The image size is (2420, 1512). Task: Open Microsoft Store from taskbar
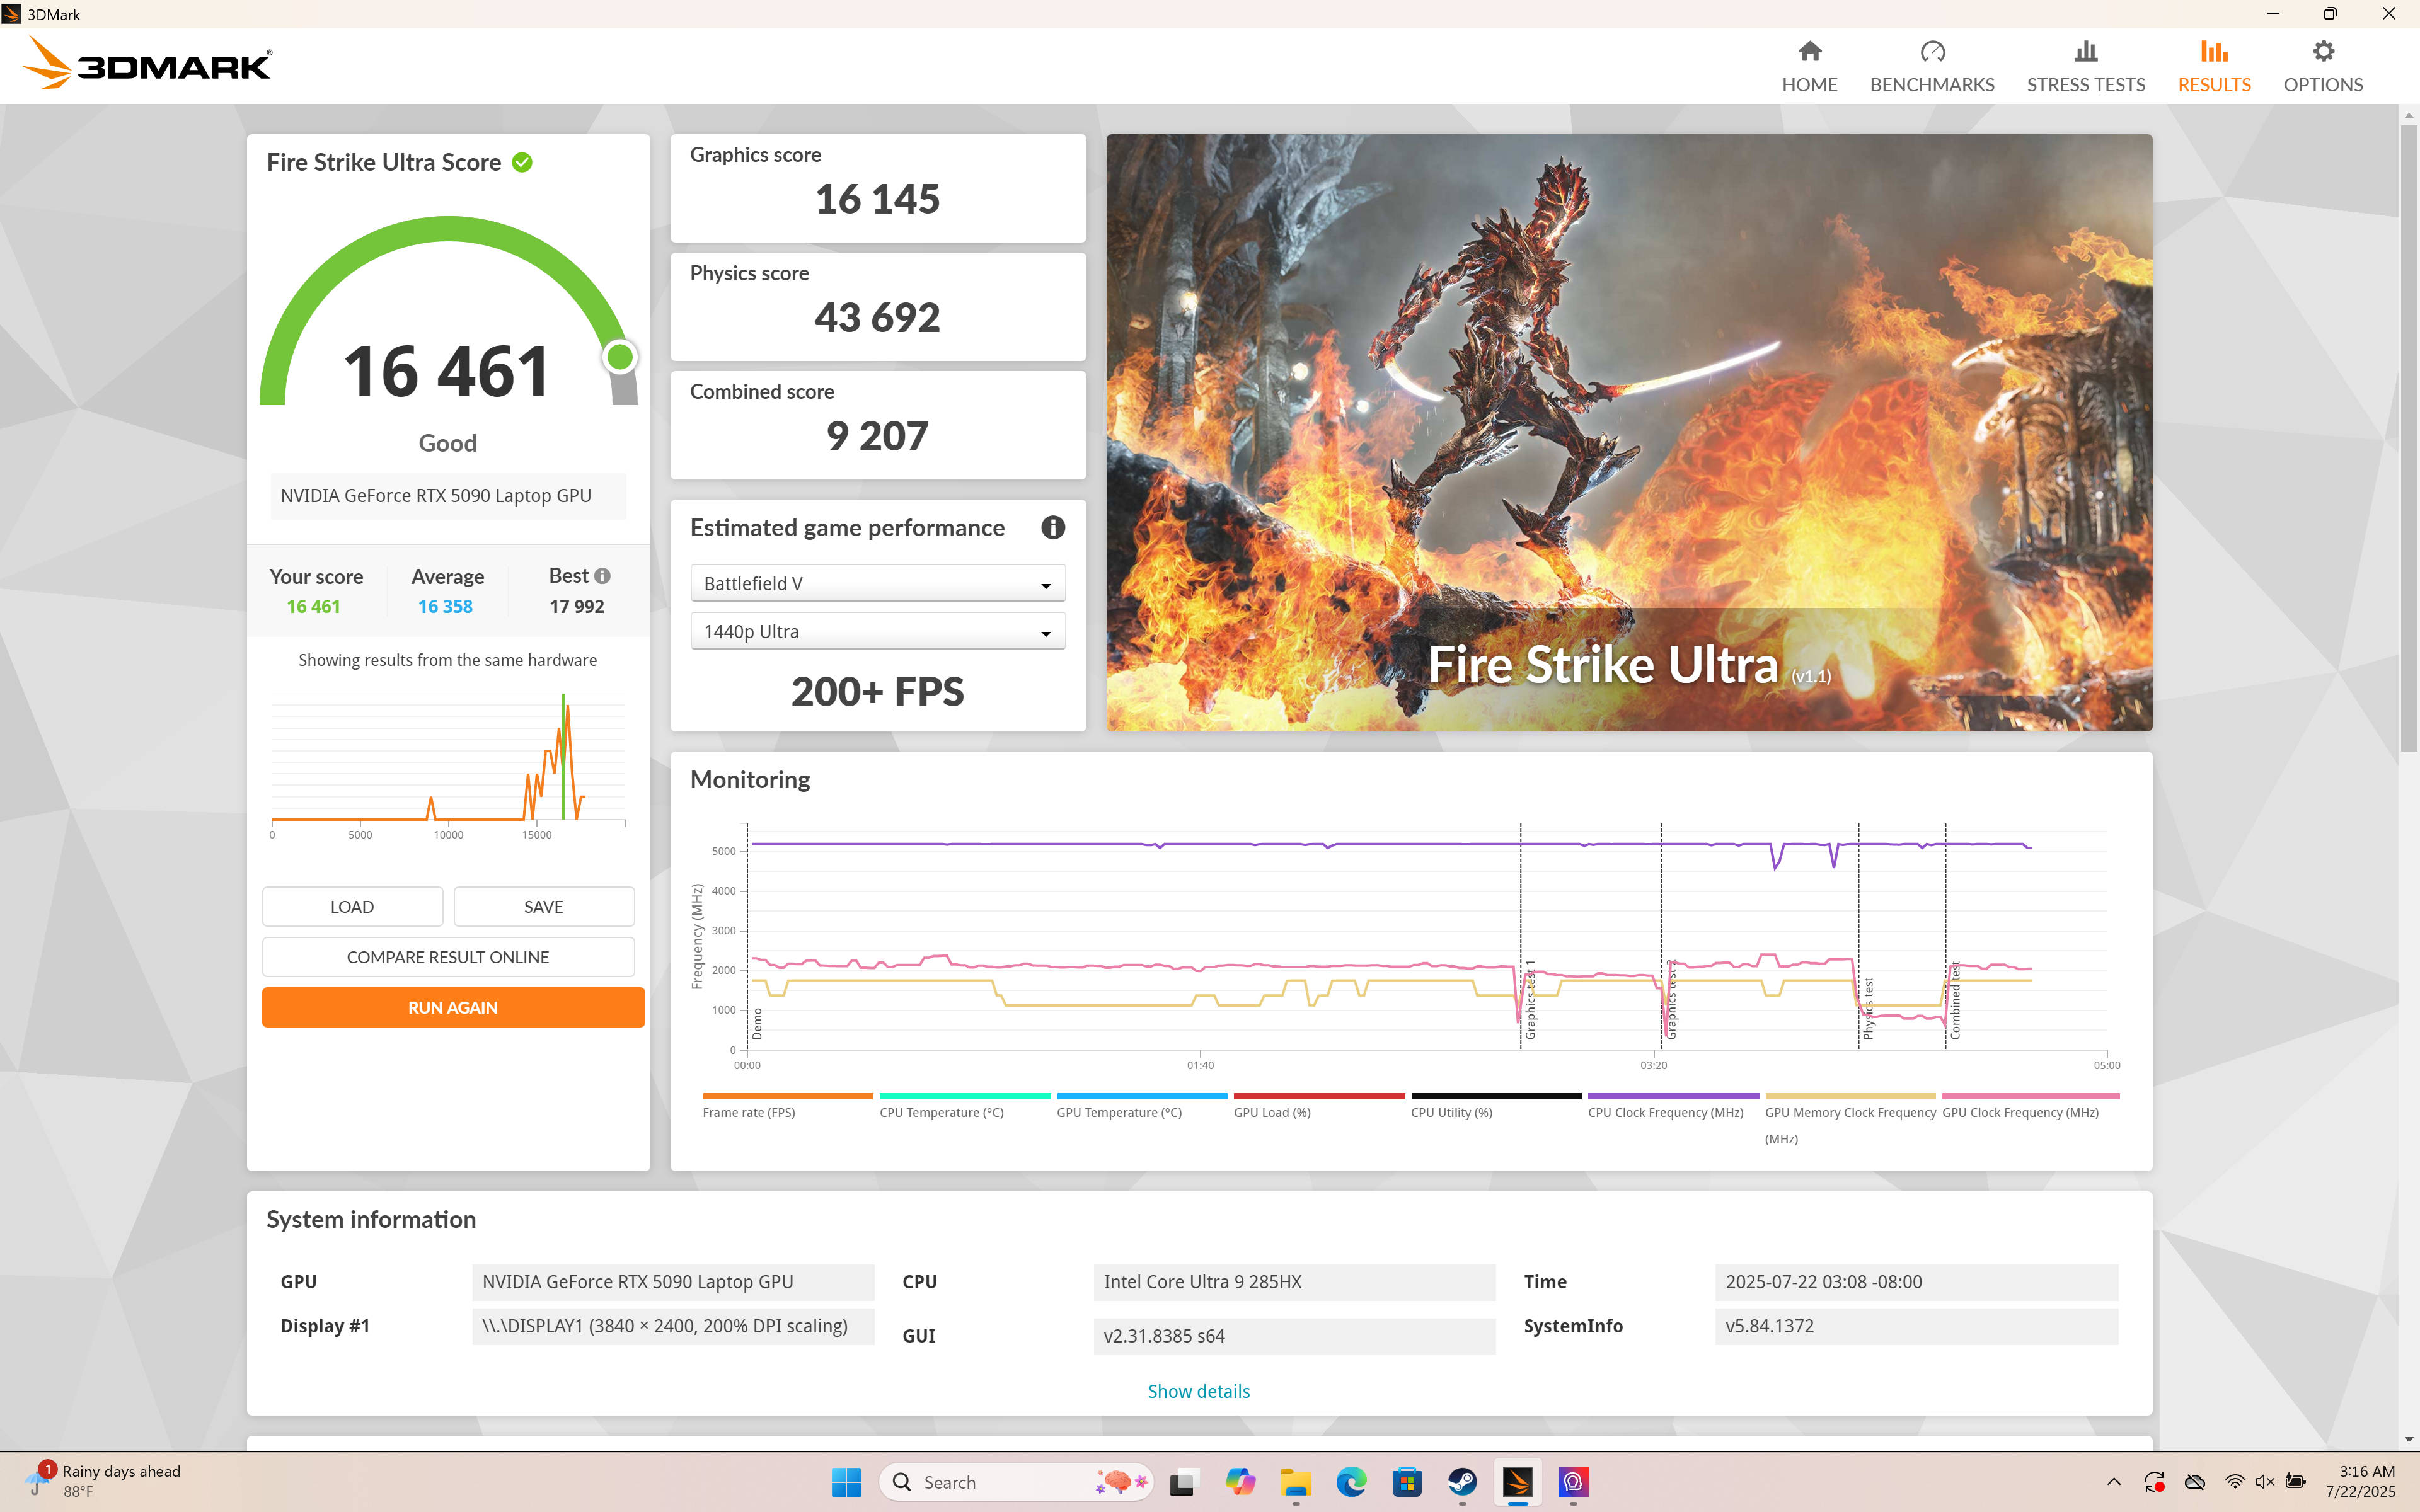[1407, 1482]
